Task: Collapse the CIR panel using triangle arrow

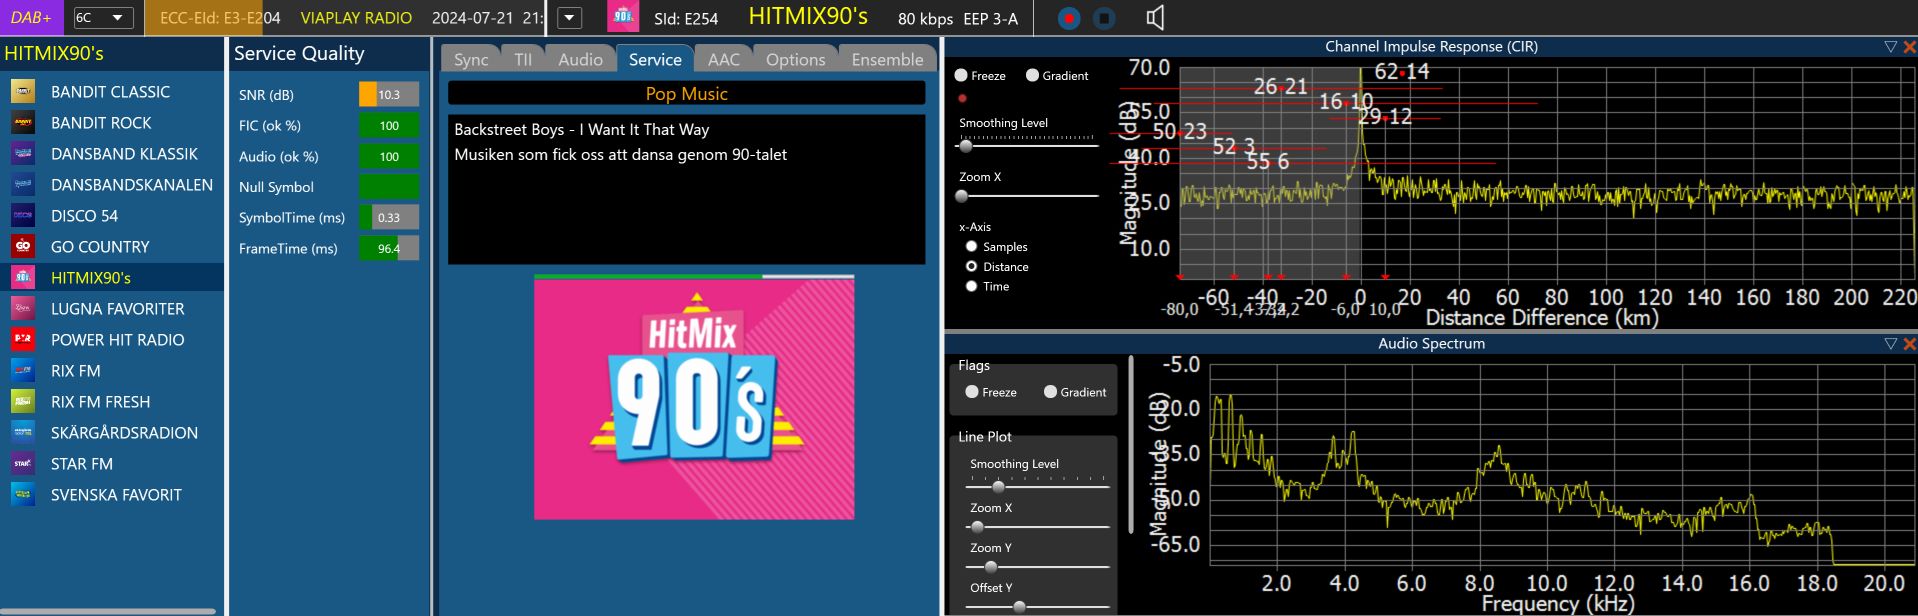Action: point(1890,47)
